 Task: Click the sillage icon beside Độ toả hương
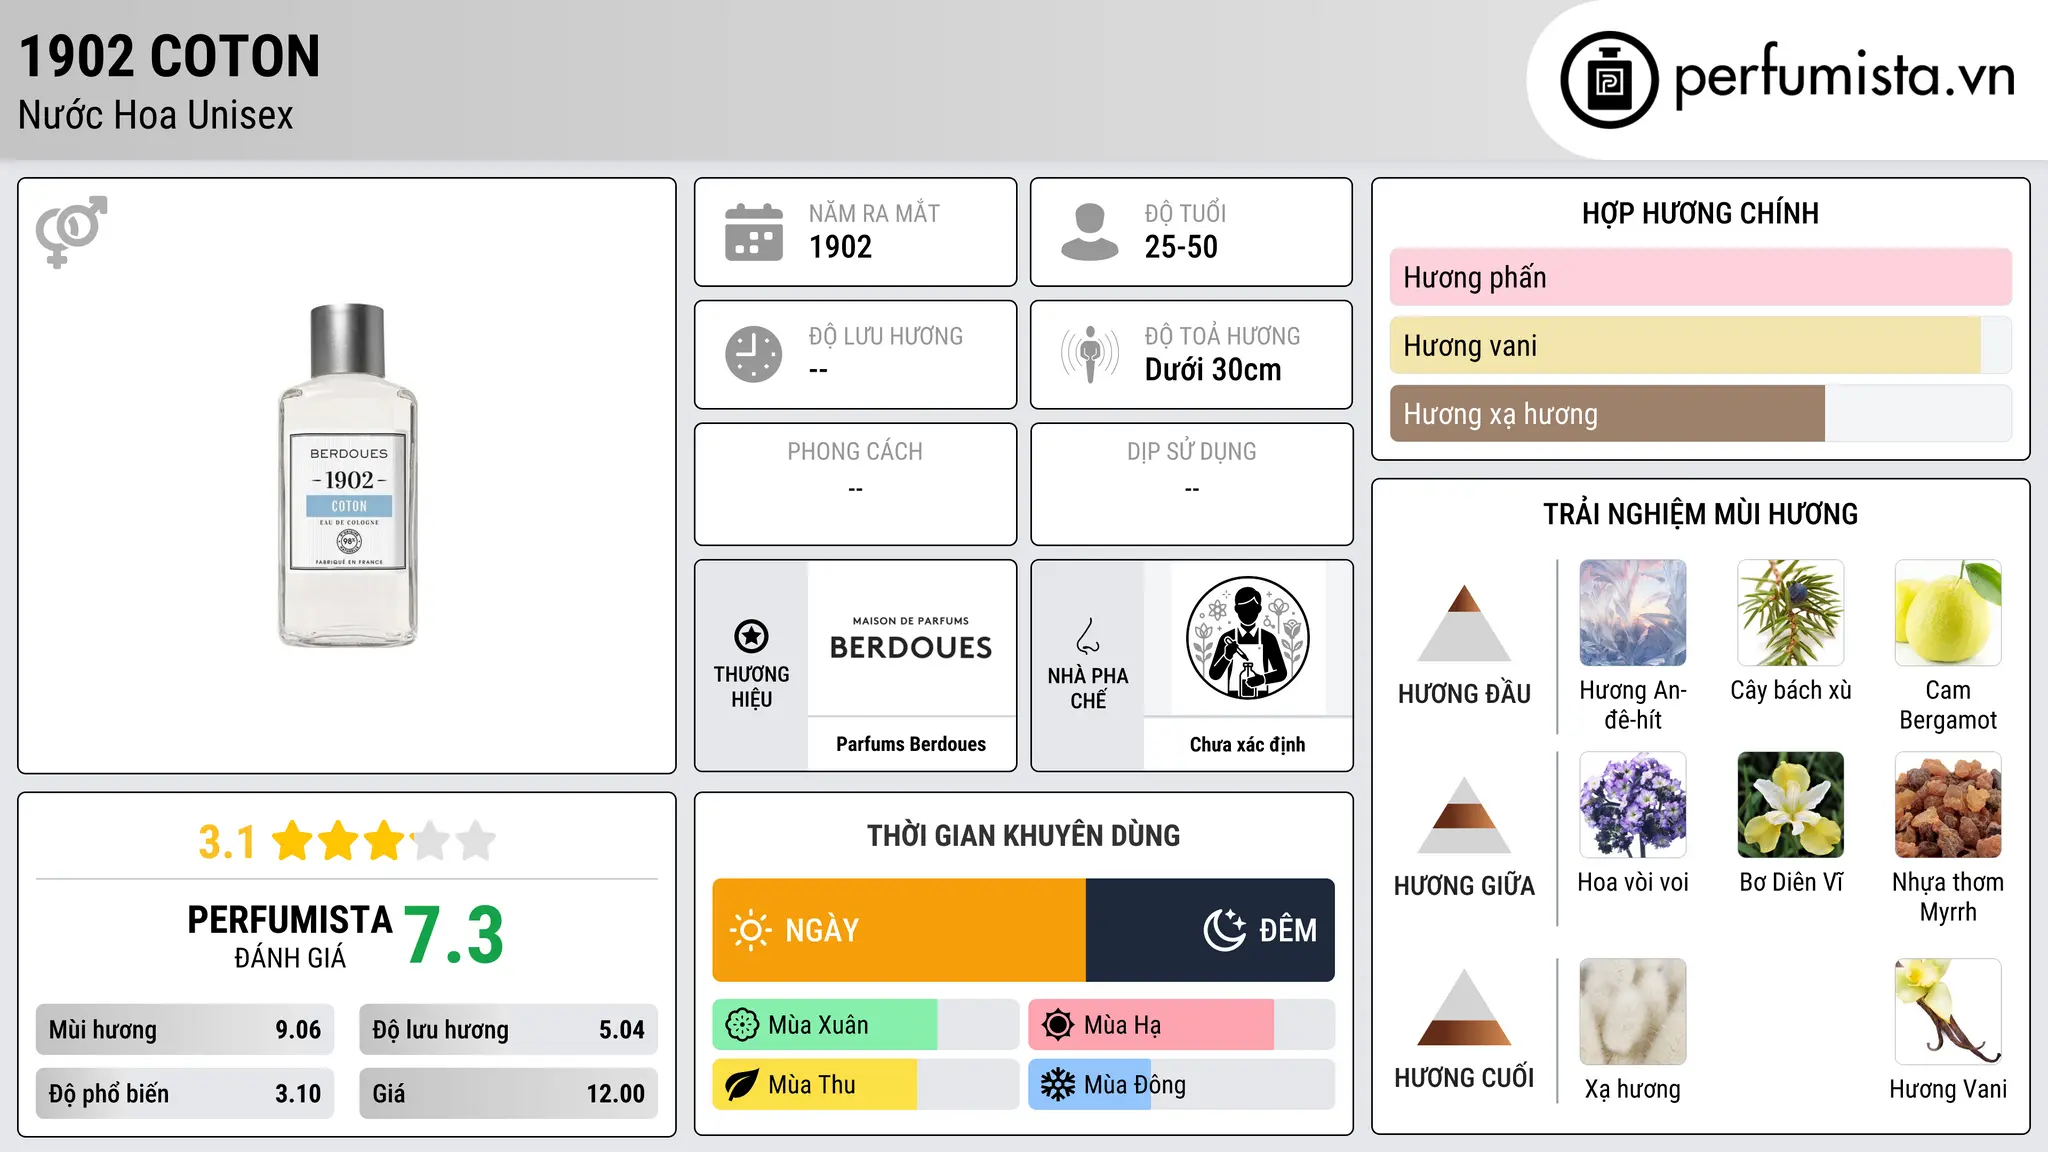click(x=1089, y=354)
